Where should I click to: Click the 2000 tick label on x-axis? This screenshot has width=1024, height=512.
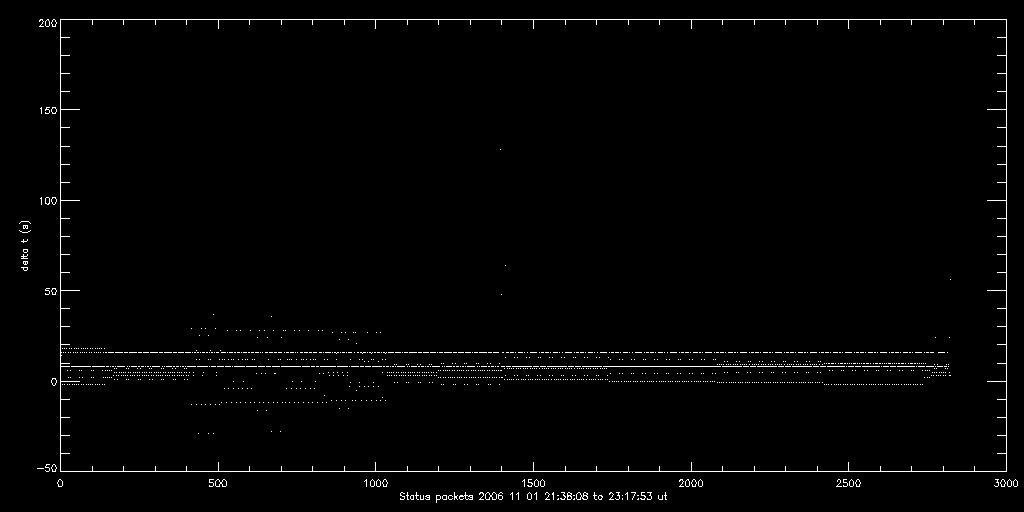coord(690,484)
